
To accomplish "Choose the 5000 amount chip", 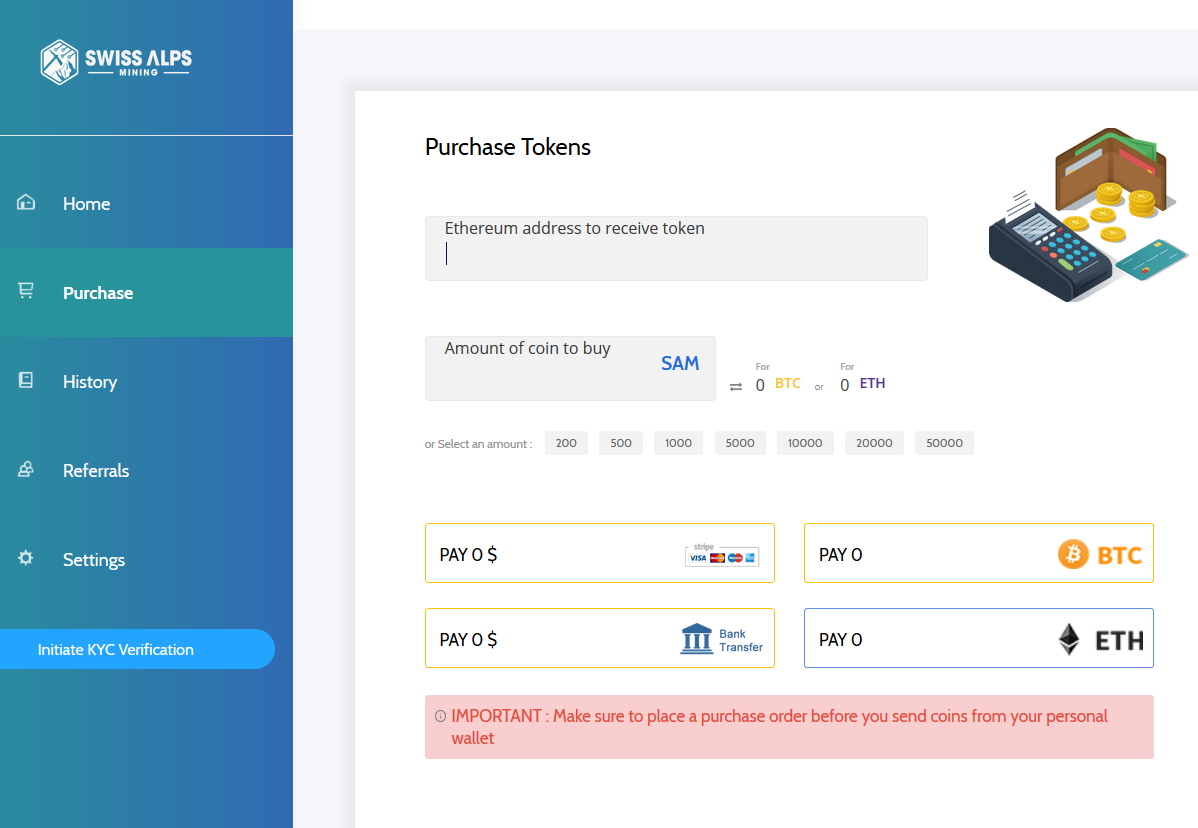I will click(740, 443).
